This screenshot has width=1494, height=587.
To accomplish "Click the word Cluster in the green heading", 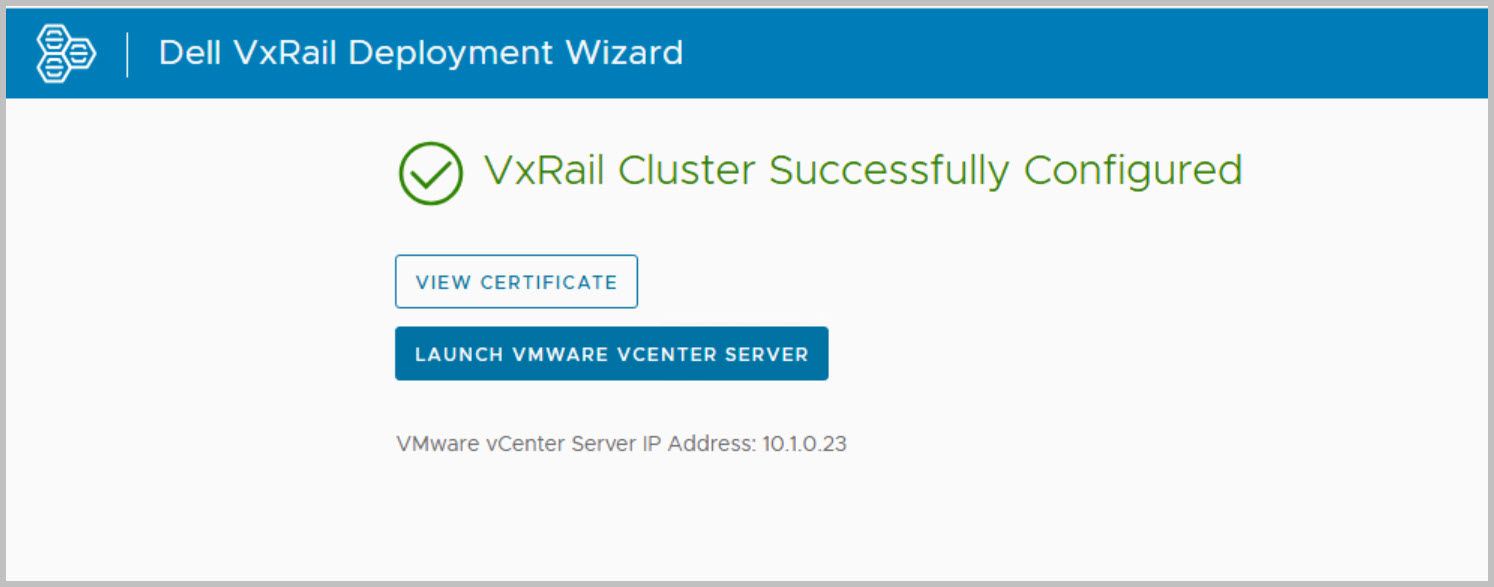I will [x=687, y=171].
